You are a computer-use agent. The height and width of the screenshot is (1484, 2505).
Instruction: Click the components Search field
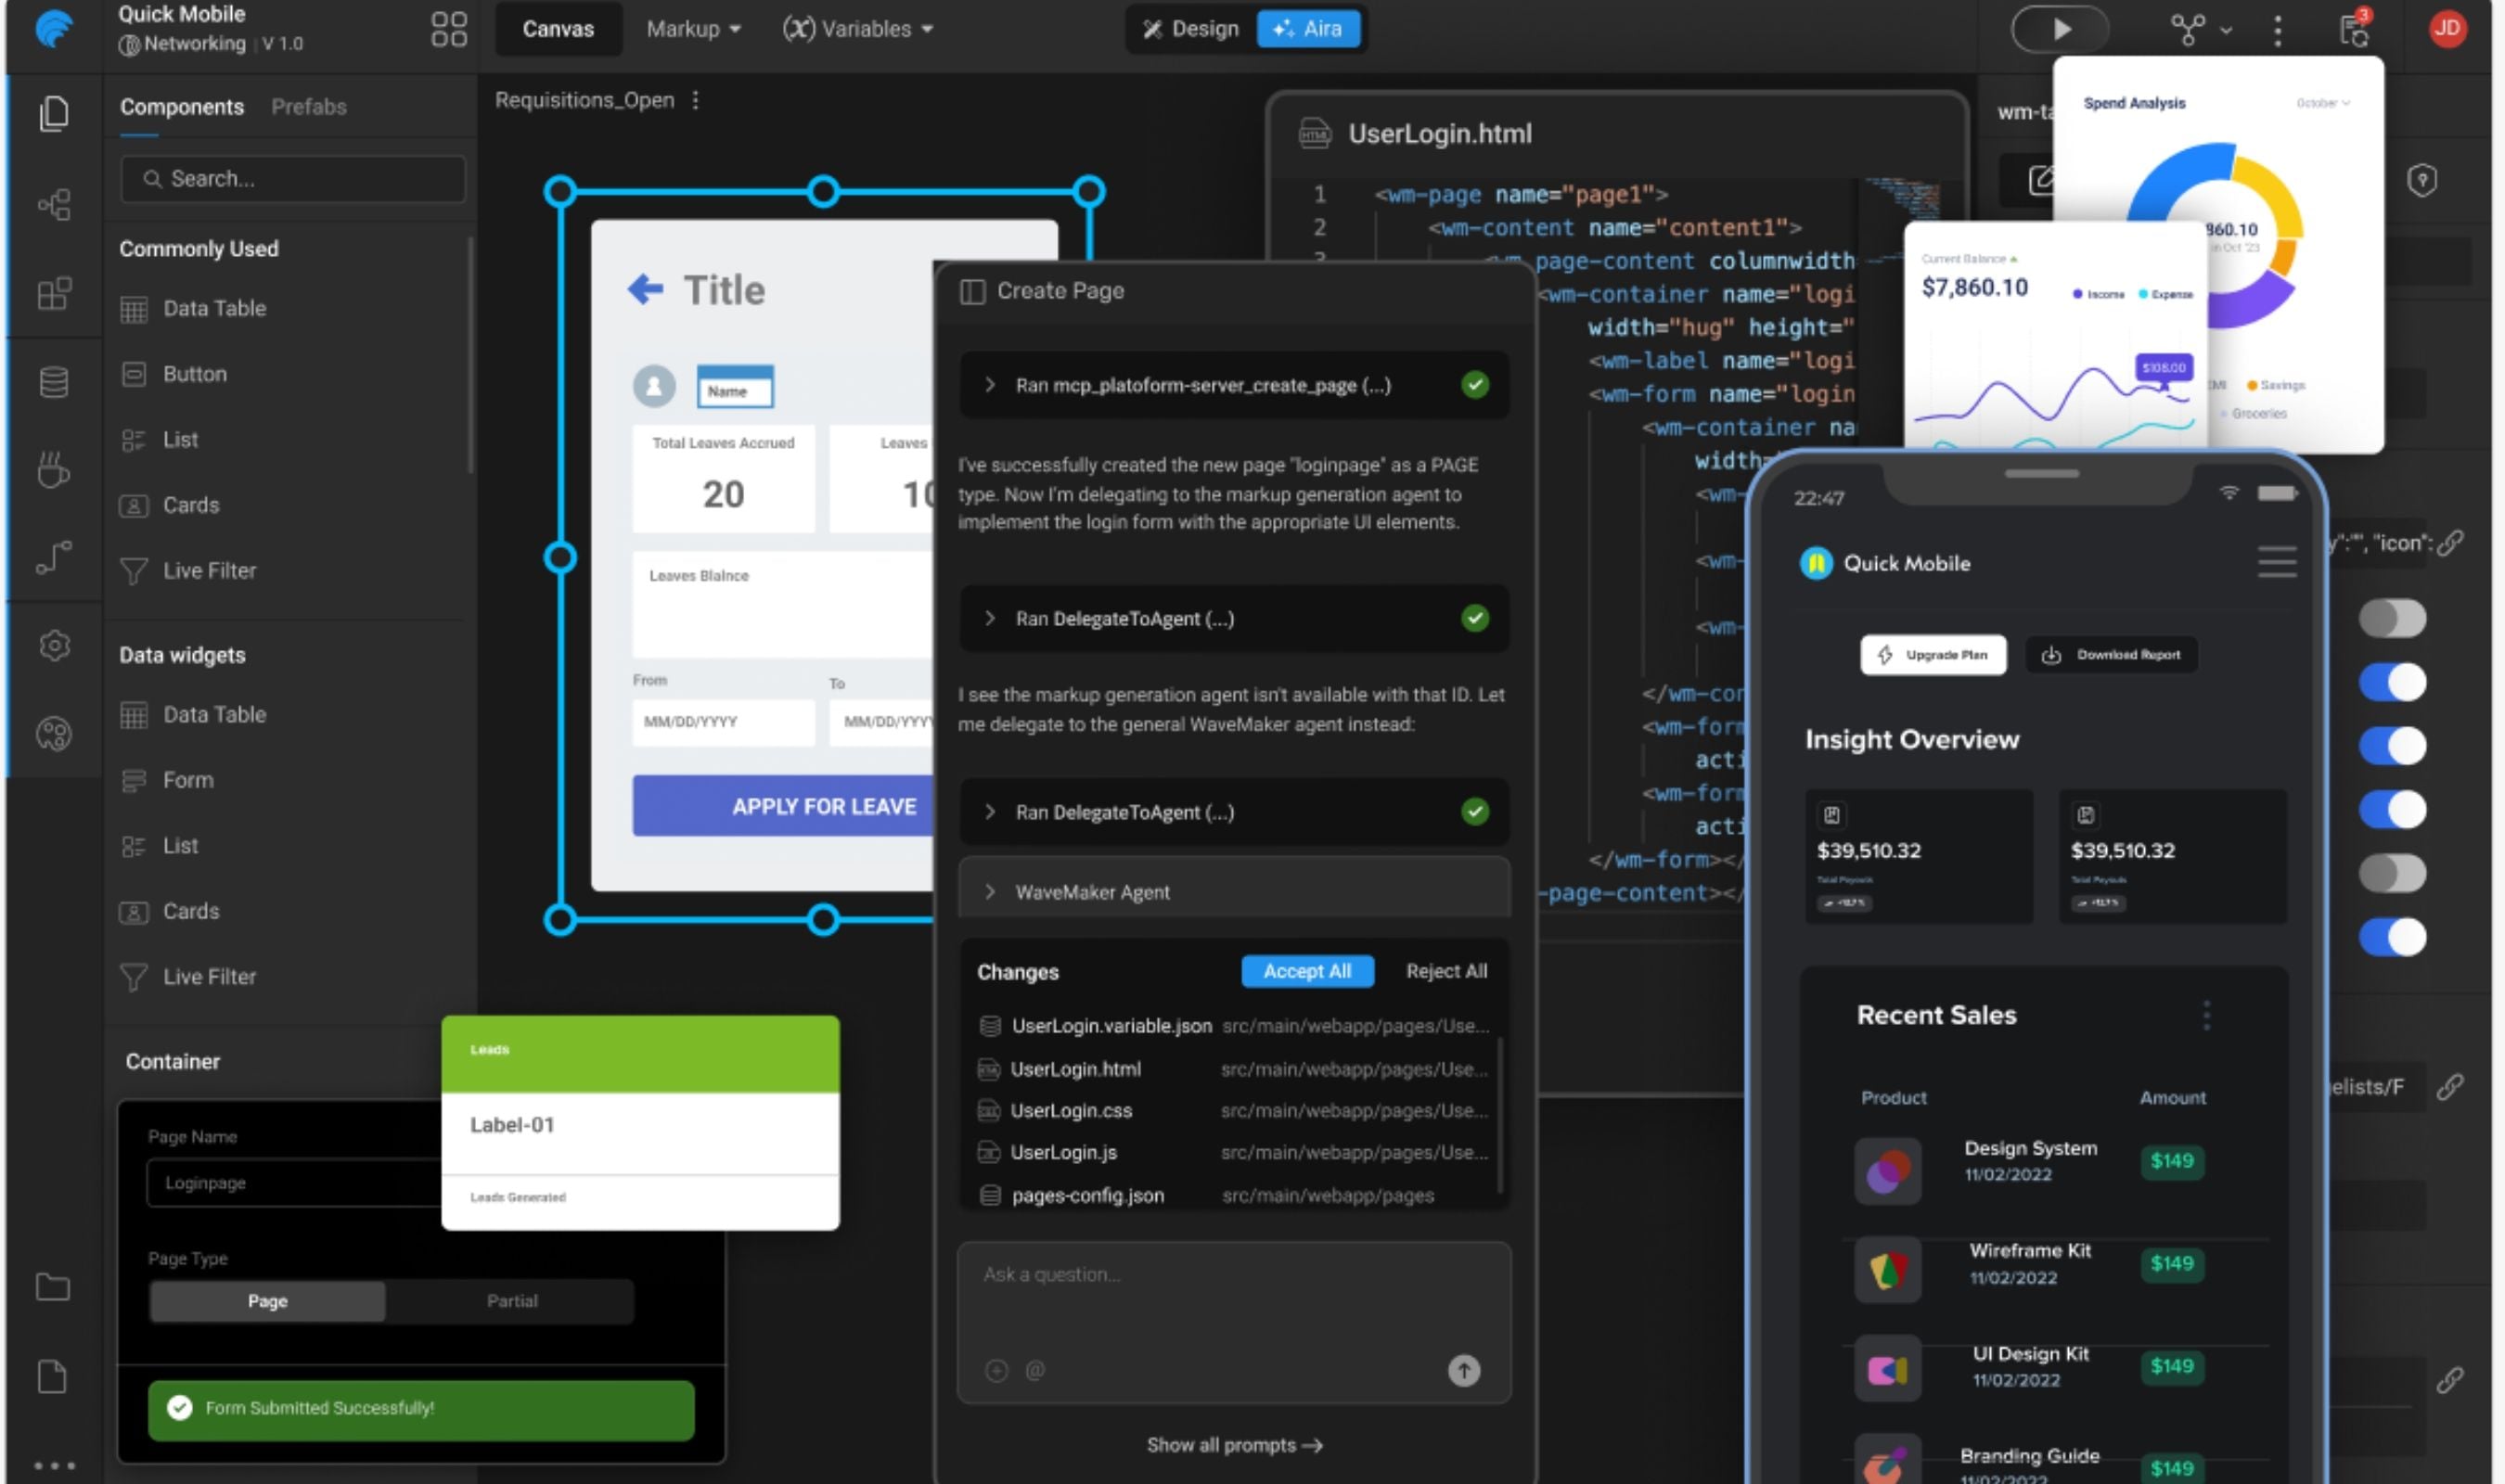coord(293,179)
